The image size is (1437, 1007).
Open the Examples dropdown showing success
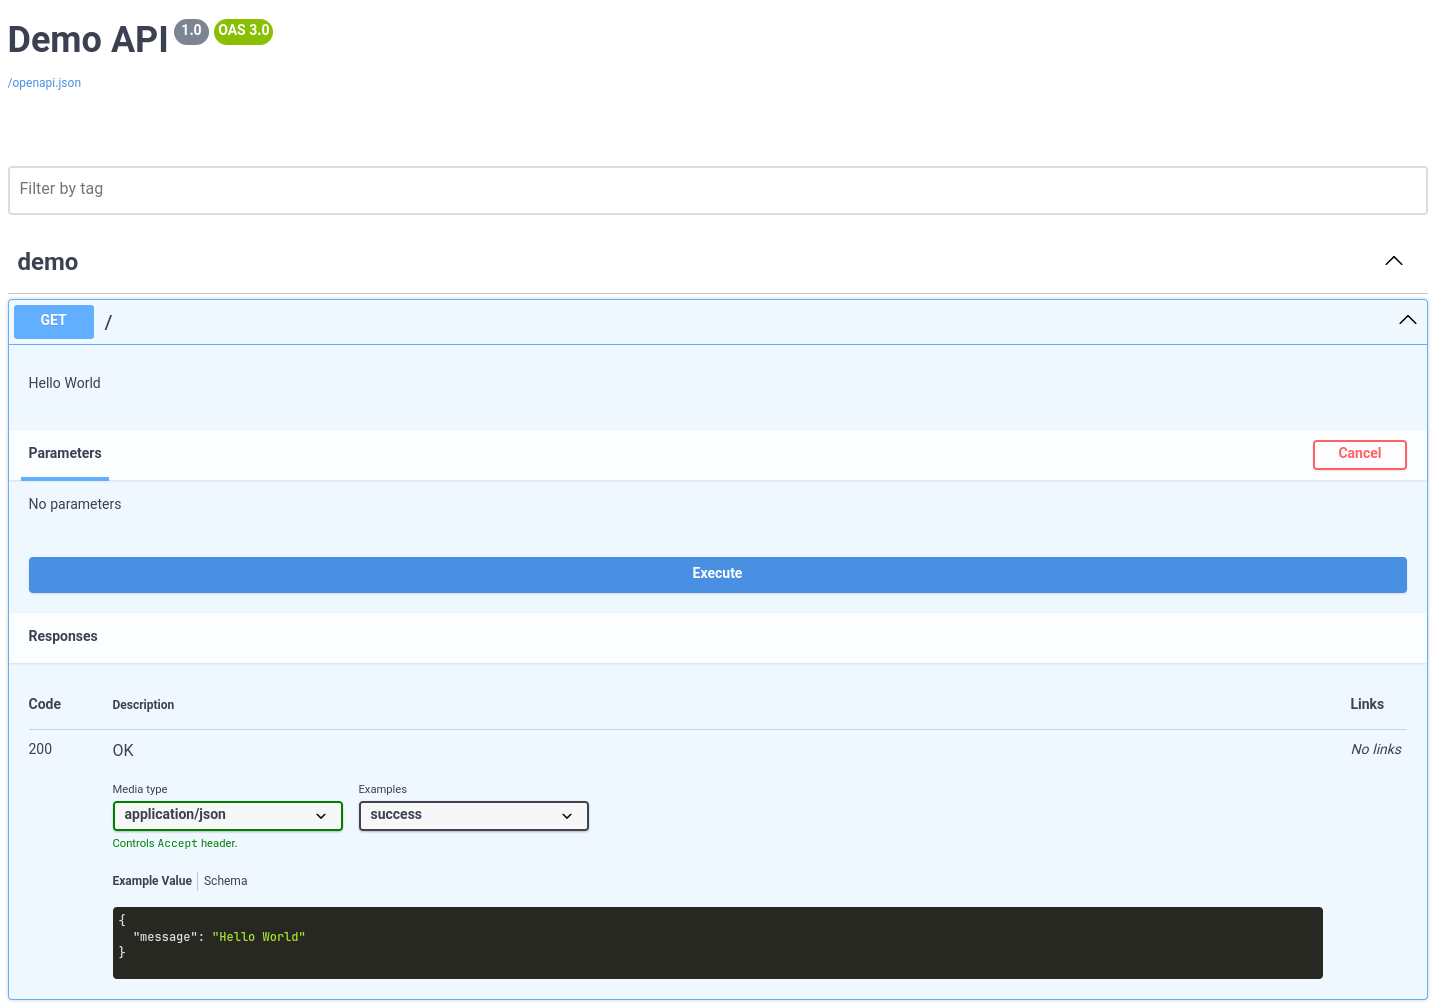(x=473, y=815)
